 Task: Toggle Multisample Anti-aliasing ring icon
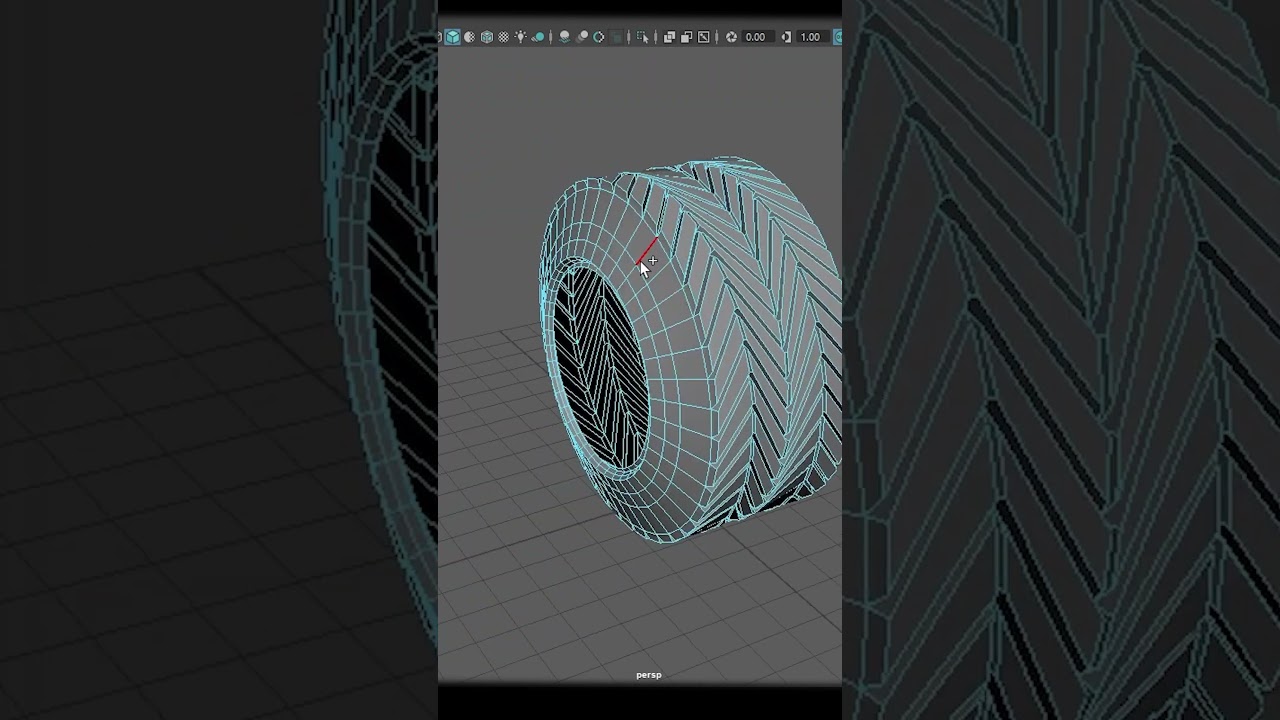click(598, 37)
